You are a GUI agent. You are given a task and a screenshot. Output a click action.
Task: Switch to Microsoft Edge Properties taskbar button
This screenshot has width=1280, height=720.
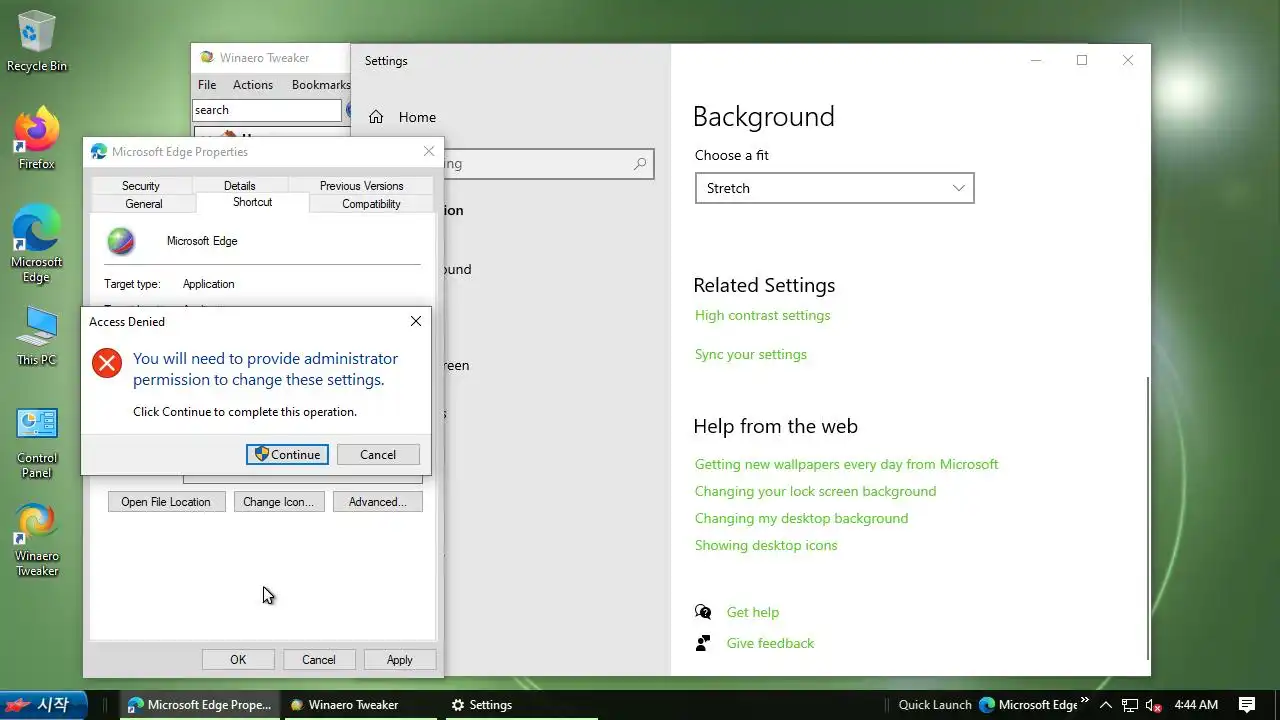pos(199,705)
